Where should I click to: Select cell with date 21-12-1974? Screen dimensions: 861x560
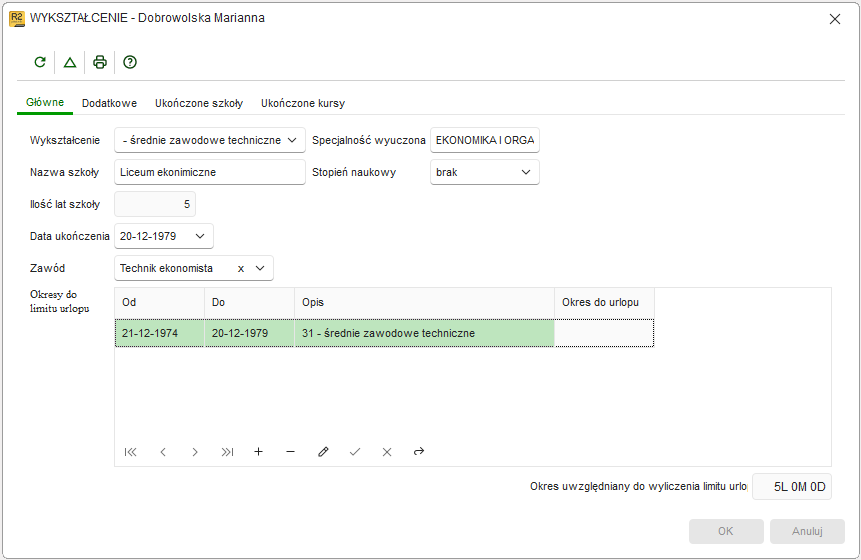click(x=159, y=333)
